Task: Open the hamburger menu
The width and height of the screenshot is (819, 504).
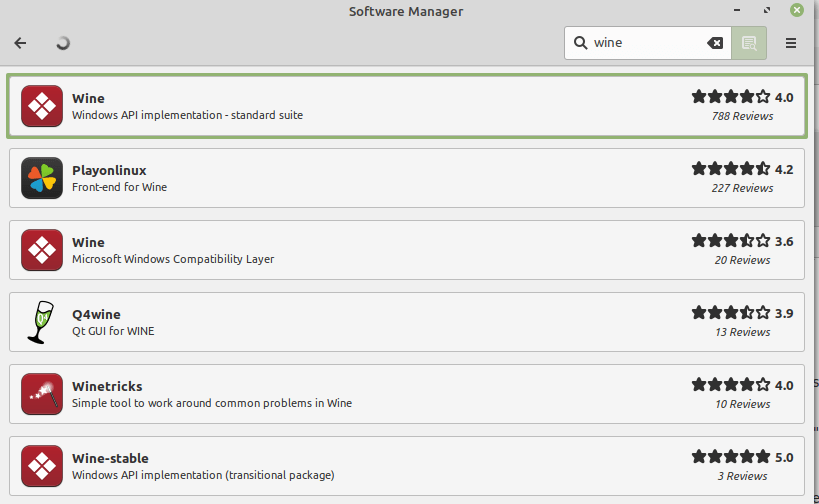Action: [x=791, y=43]
